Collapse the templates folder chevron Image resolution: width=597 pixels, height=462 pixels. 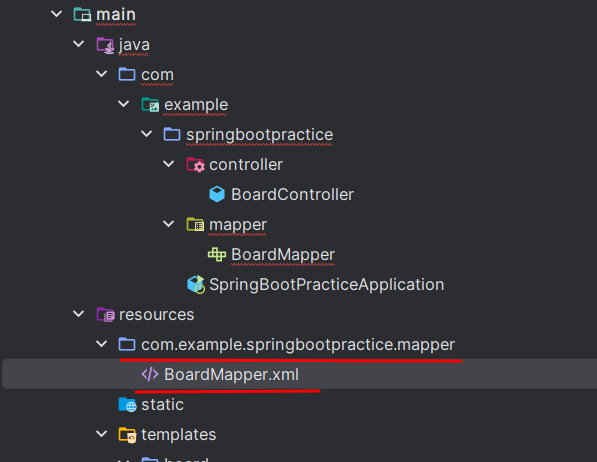tap(101, 434)
